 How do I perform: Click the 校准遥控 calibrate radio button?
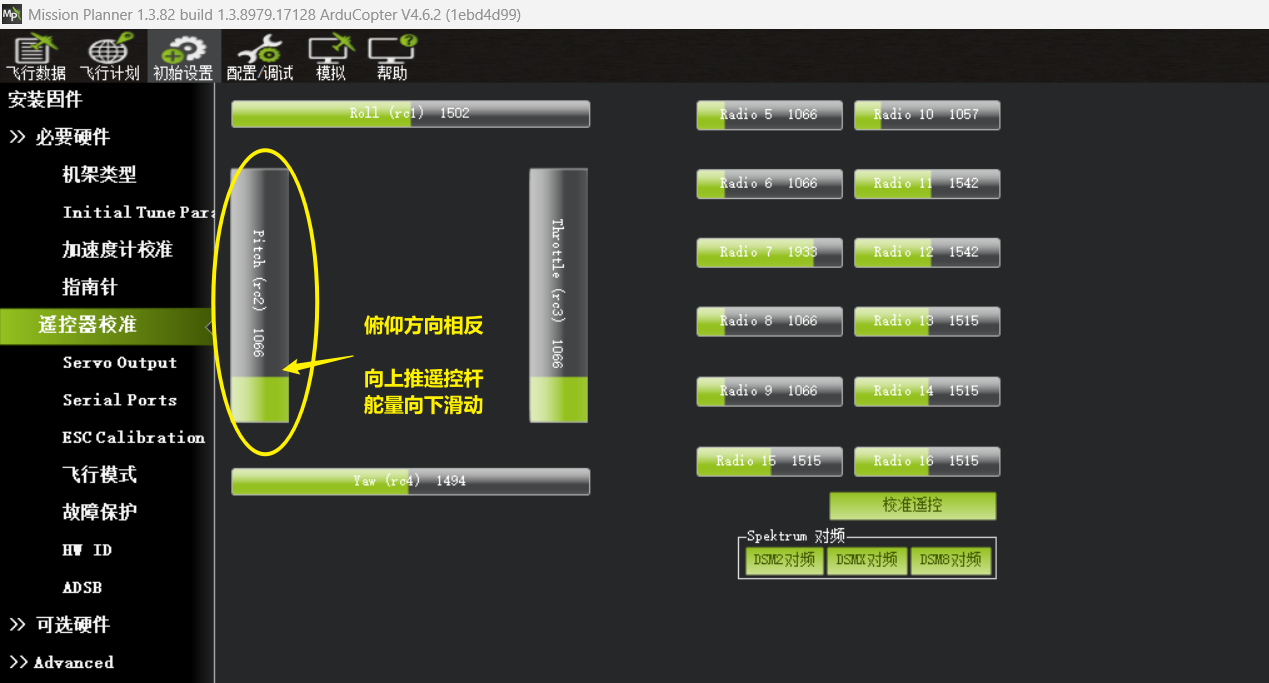[912, 506]
